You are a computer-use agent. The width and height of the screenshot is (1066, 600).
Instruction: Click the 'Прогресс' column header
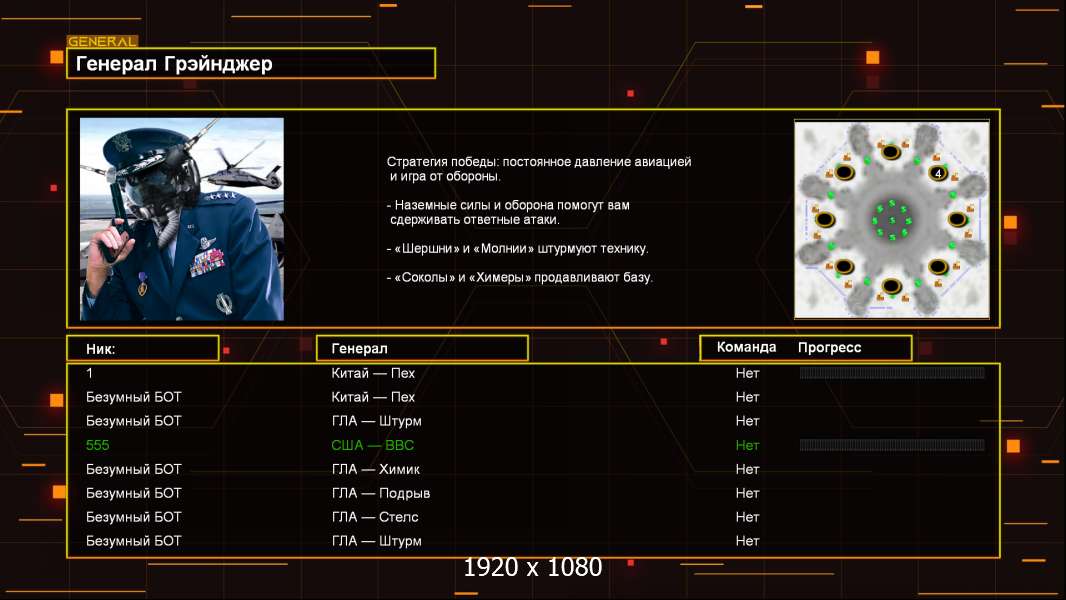(829, 347)
